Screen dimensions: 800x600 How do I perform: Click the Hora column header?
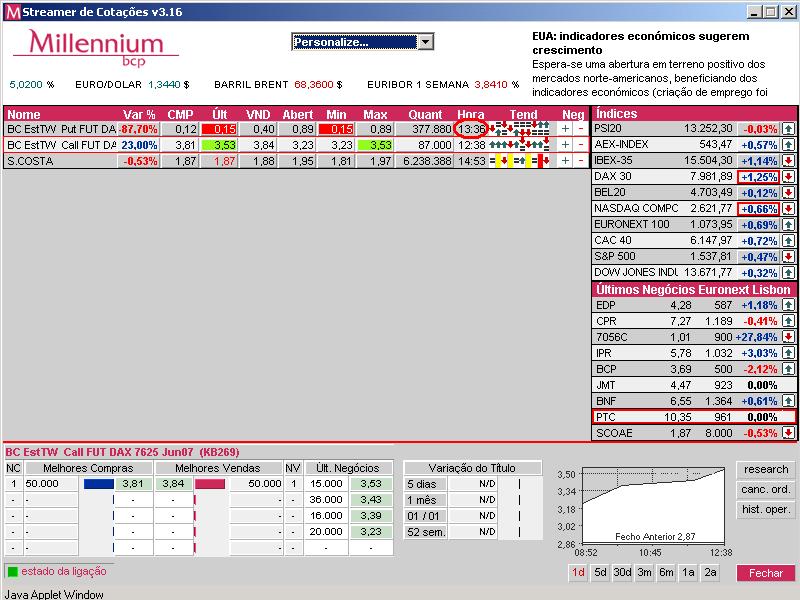pyautogui.click(x=470, y=114)
